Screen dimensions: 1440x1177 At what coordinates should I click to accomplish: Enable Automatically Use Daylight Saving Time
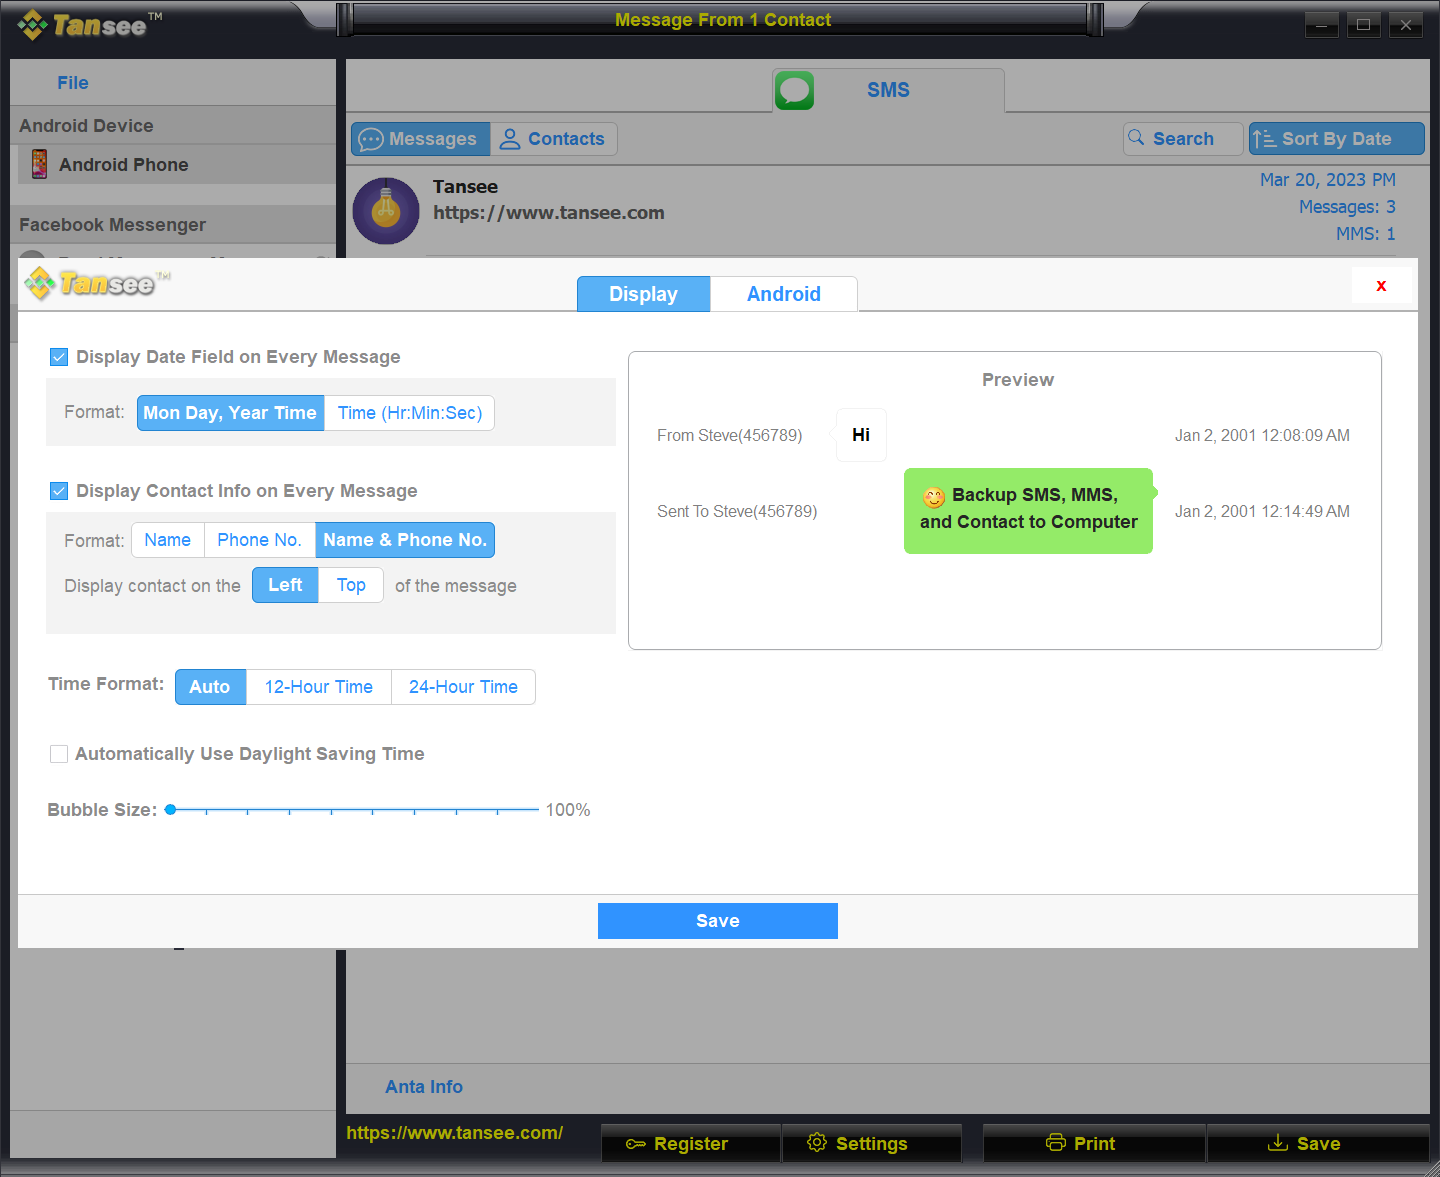[x=59, y=754]
